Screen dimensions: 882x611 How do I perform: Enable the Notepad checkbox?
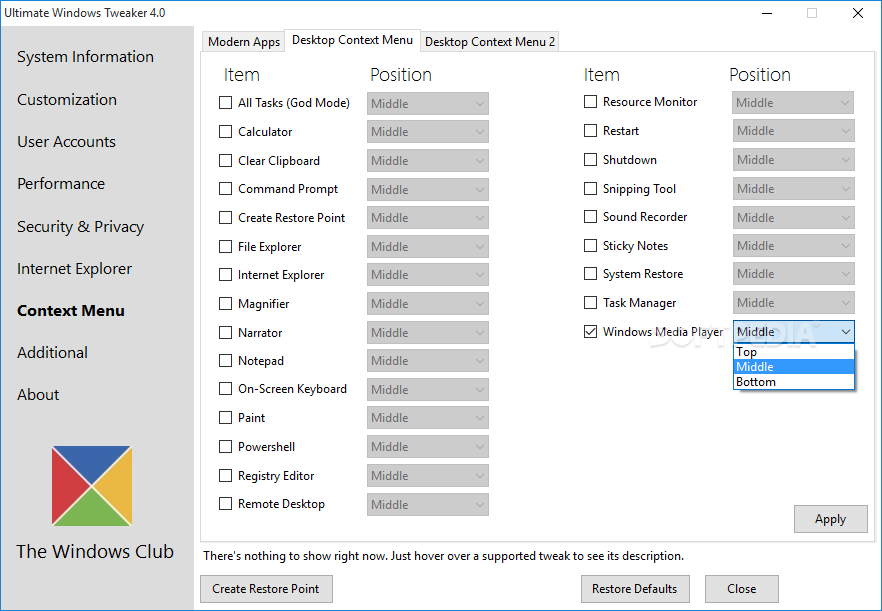226,361
